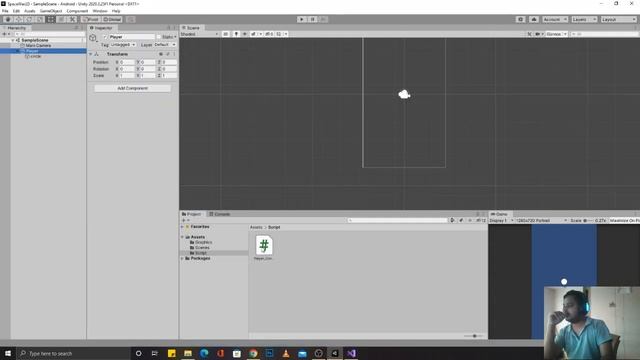Open the Layers dropdown
The image size is (640, 360).
584,19
